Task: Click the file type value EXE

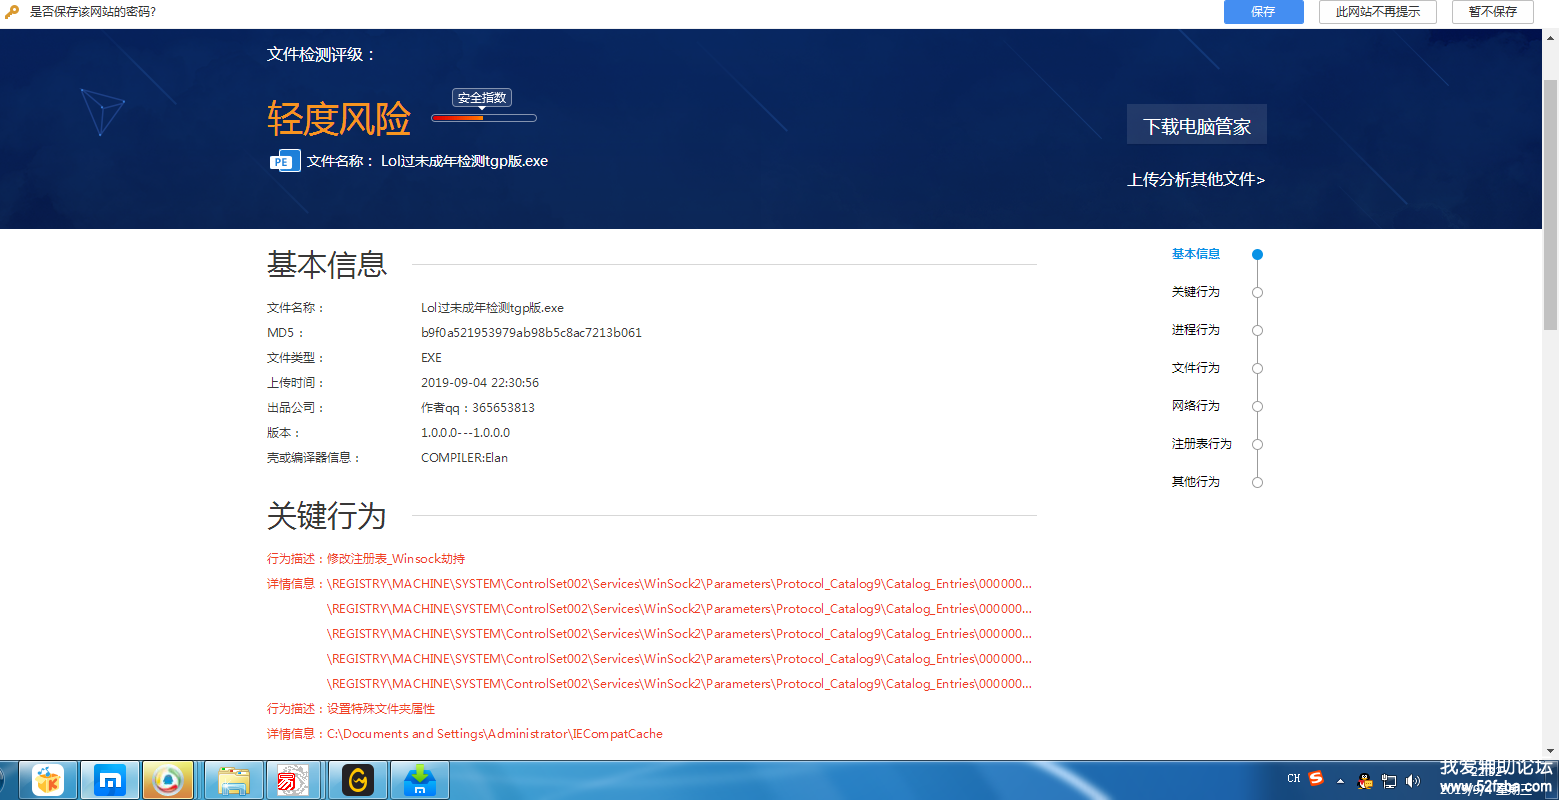Action: click(431, 358)
